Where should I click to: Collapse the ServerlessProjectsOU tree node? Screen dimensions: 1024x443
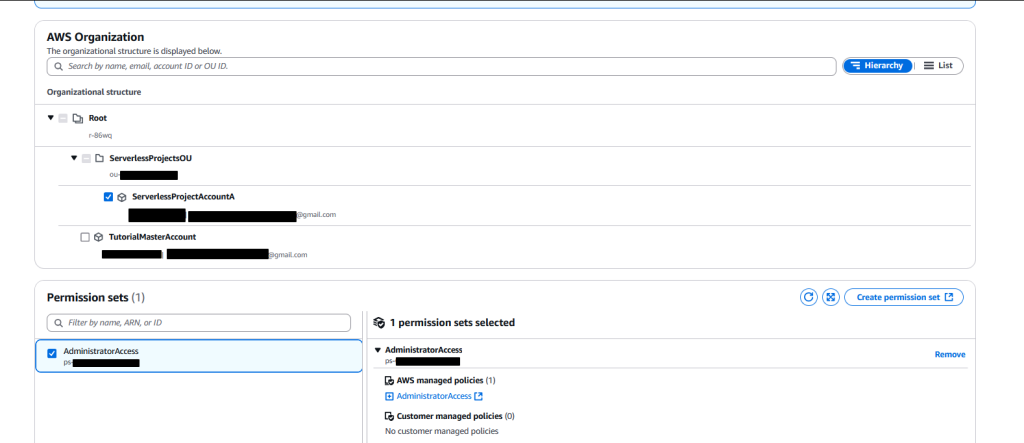click(x=74, y=158)
